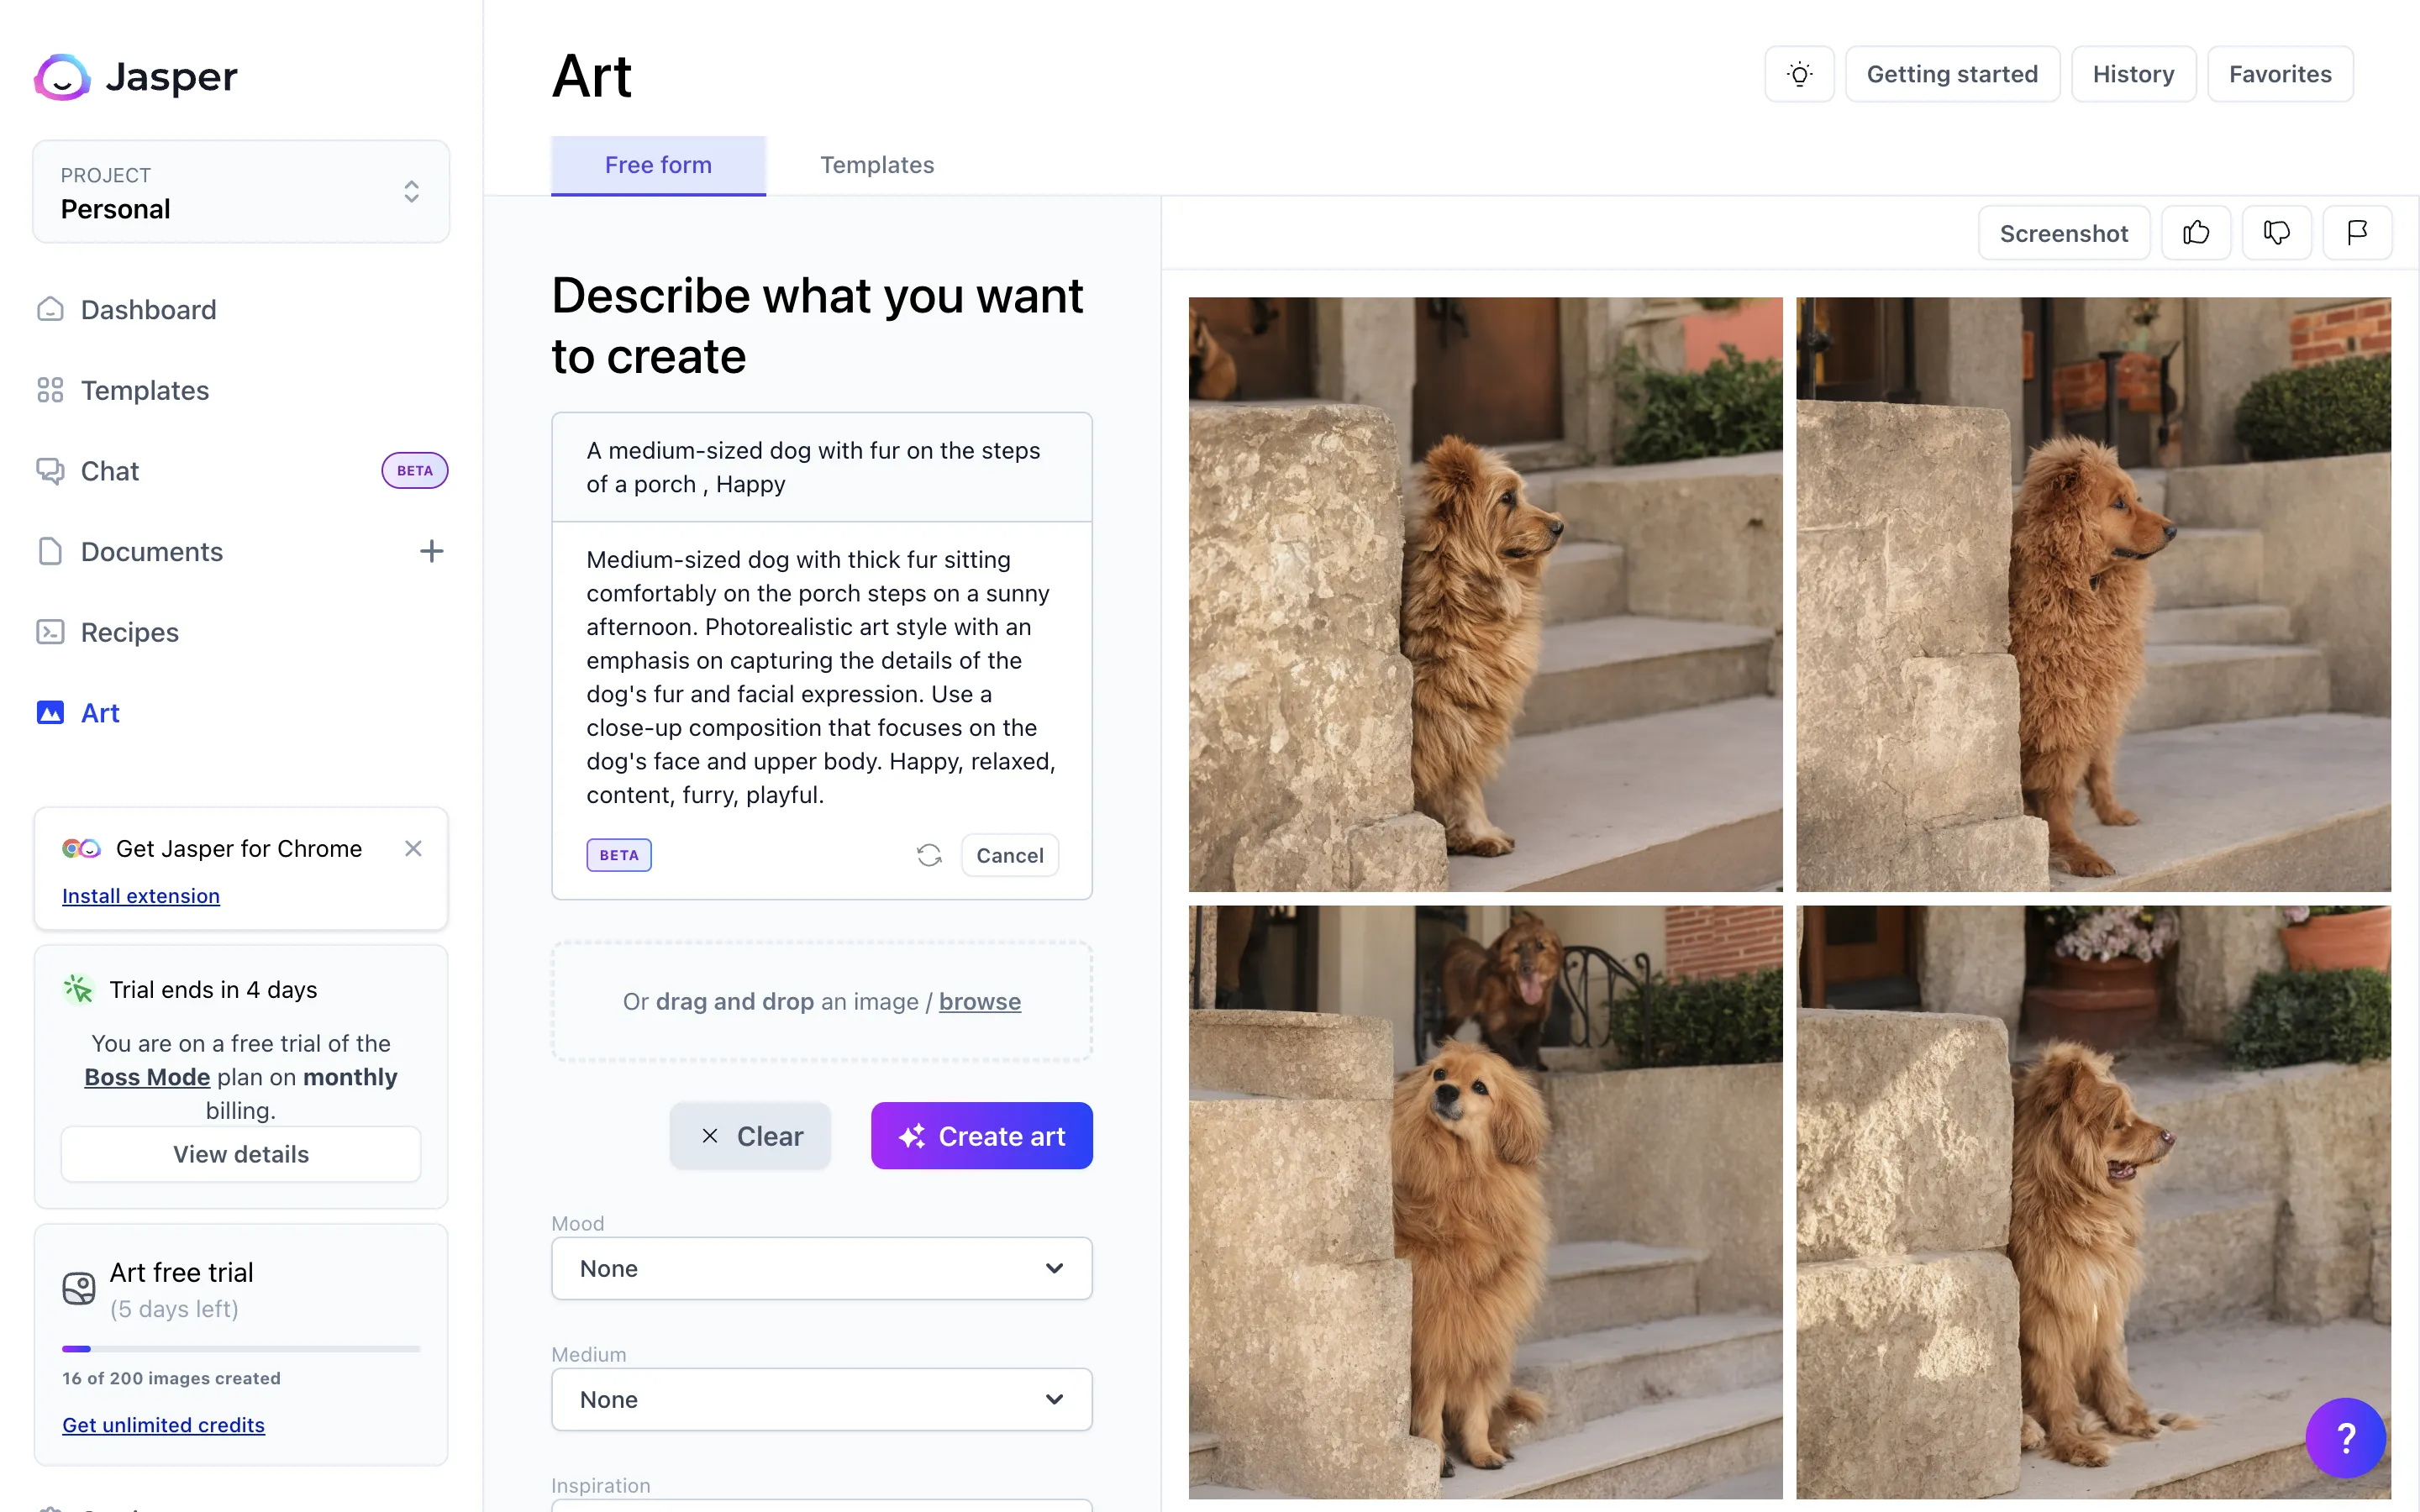Viewport: 2420px width, 1512px height.
Task: Open the Medium dropdown
Action: coord(821,1399)
